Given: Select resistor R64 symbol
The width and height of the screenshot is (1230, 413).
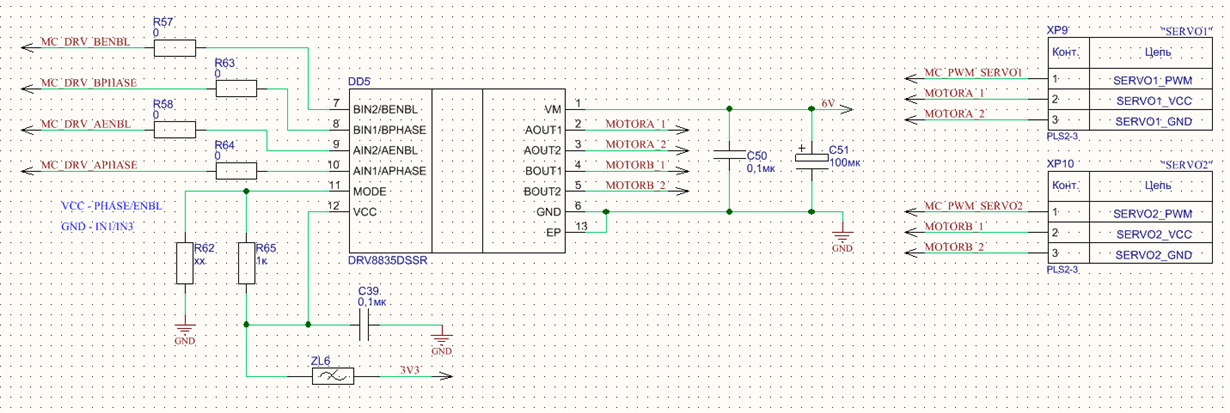Looking at the screenshot, I should tap(236, 171).
